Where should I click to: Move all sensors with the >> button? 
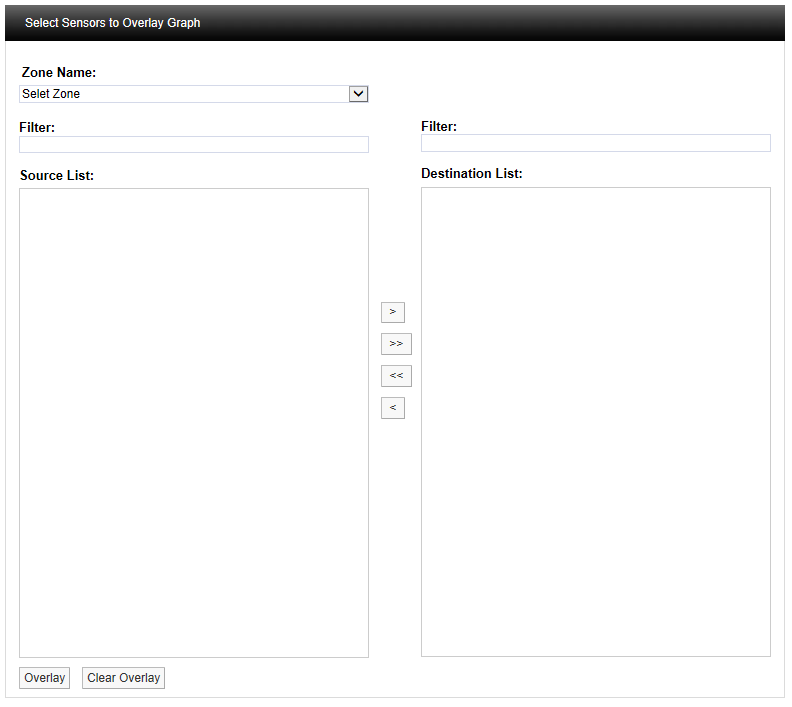pyautogui.click(x=396, y=344)
